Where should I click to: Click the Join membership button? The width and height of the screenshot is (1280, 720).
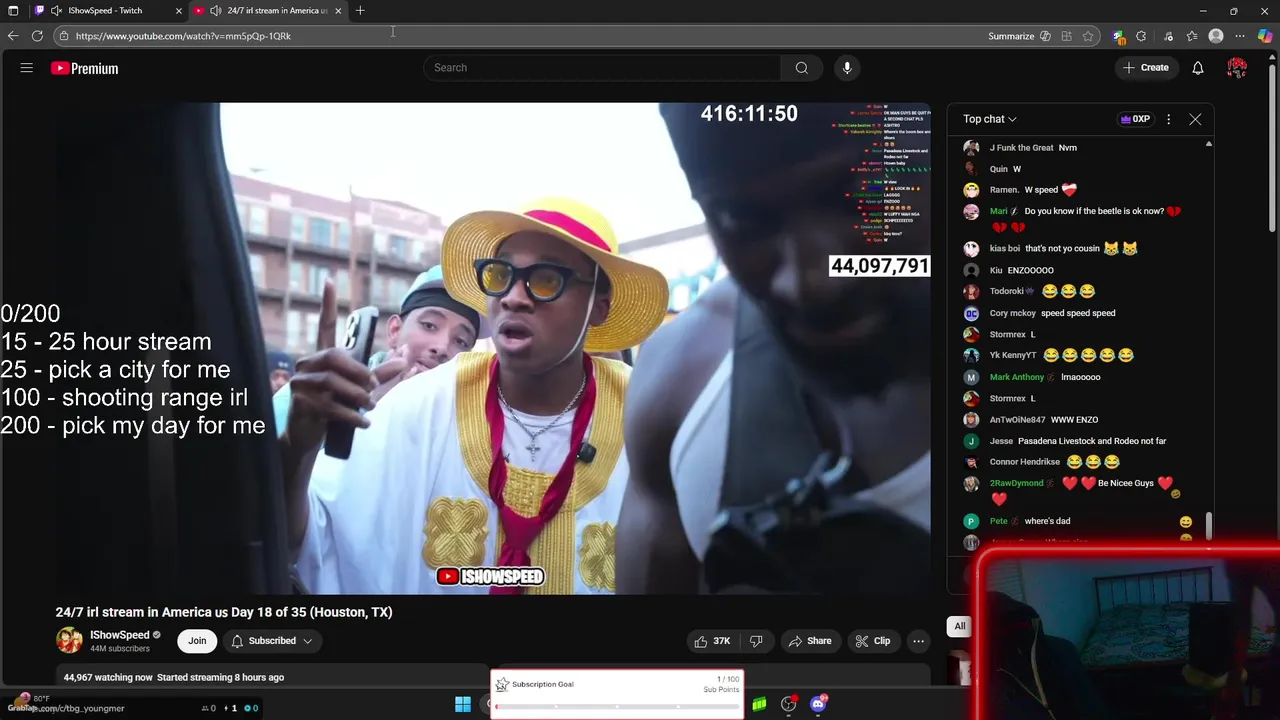point(197,641)
